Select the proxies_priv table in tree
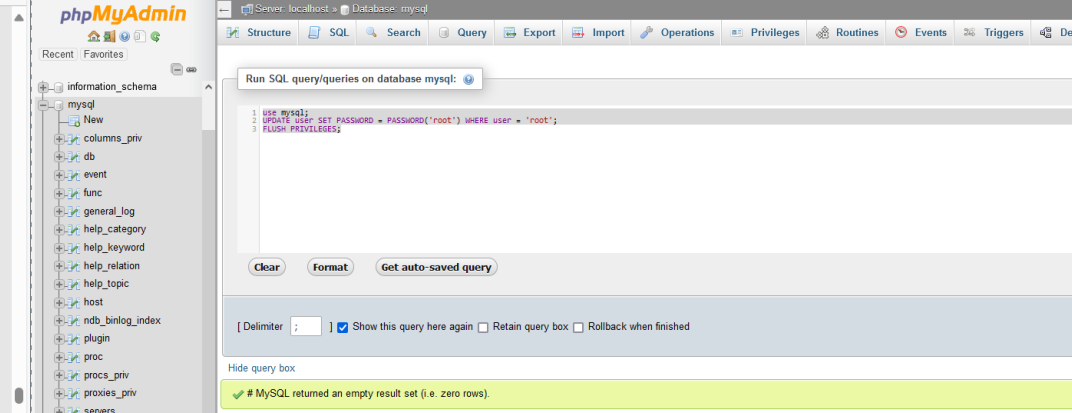The height and width of the screenshot is (413, 1072). click(110, 394)
